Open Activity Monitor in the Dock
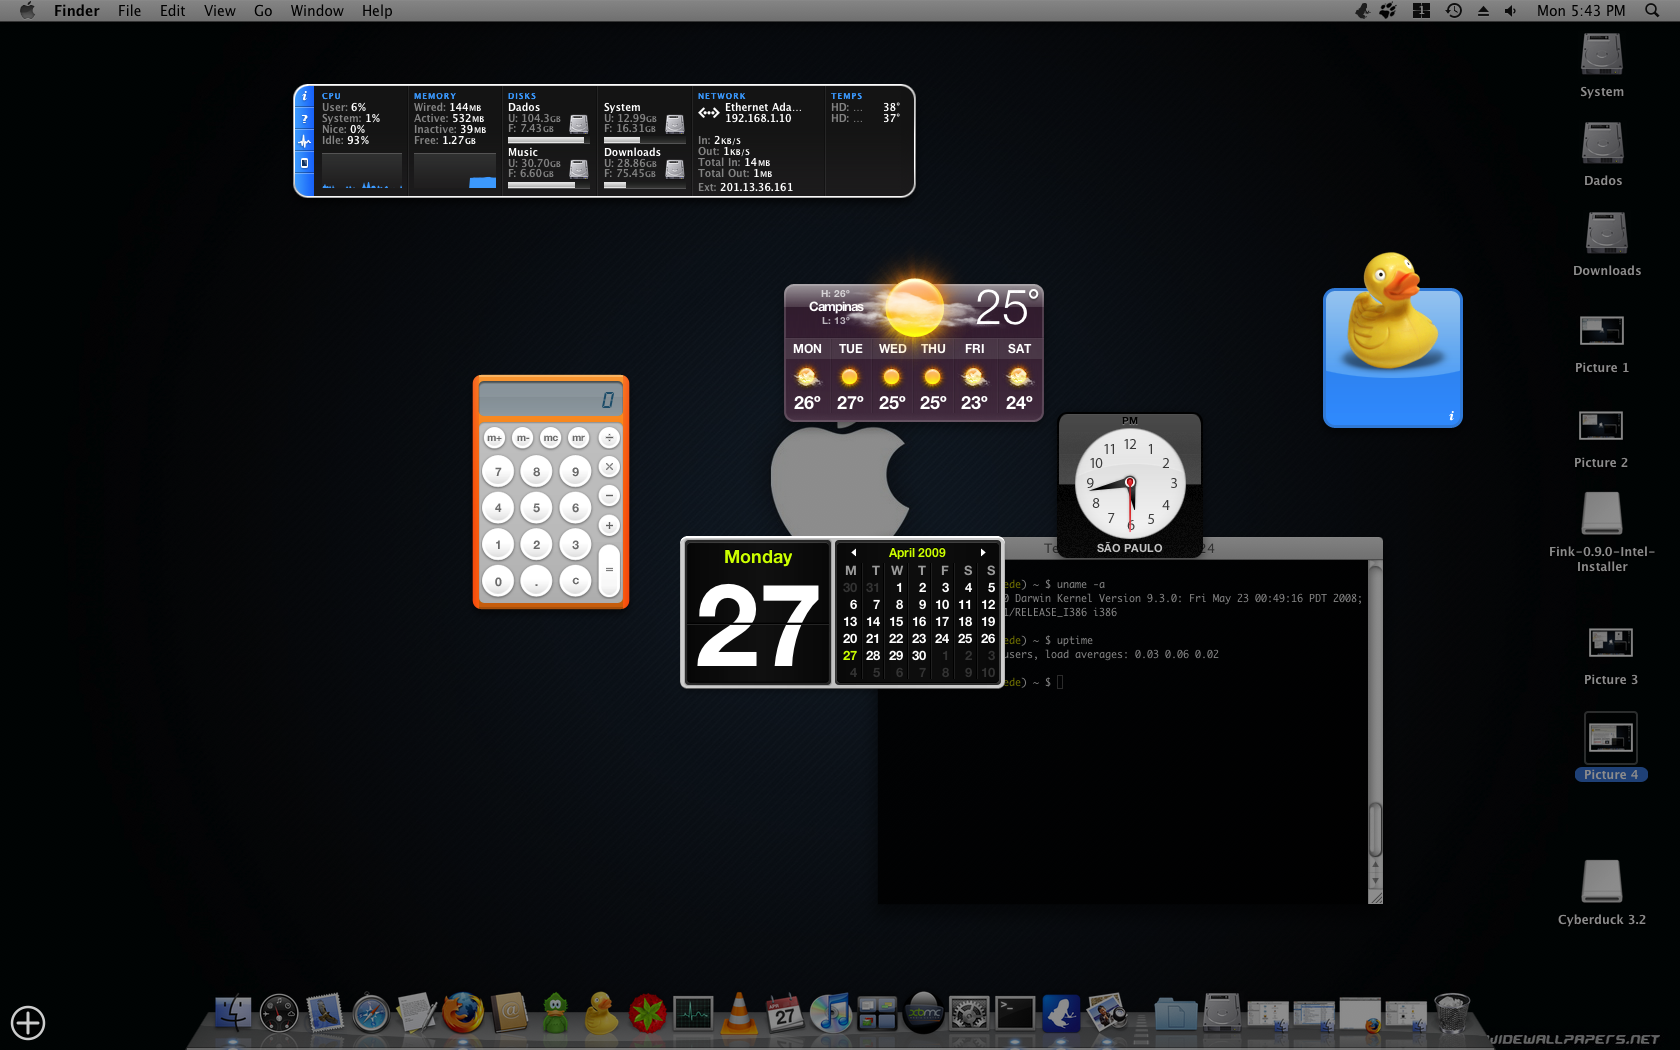This screenshot has height=1050, width=1680. point(693,1013)
